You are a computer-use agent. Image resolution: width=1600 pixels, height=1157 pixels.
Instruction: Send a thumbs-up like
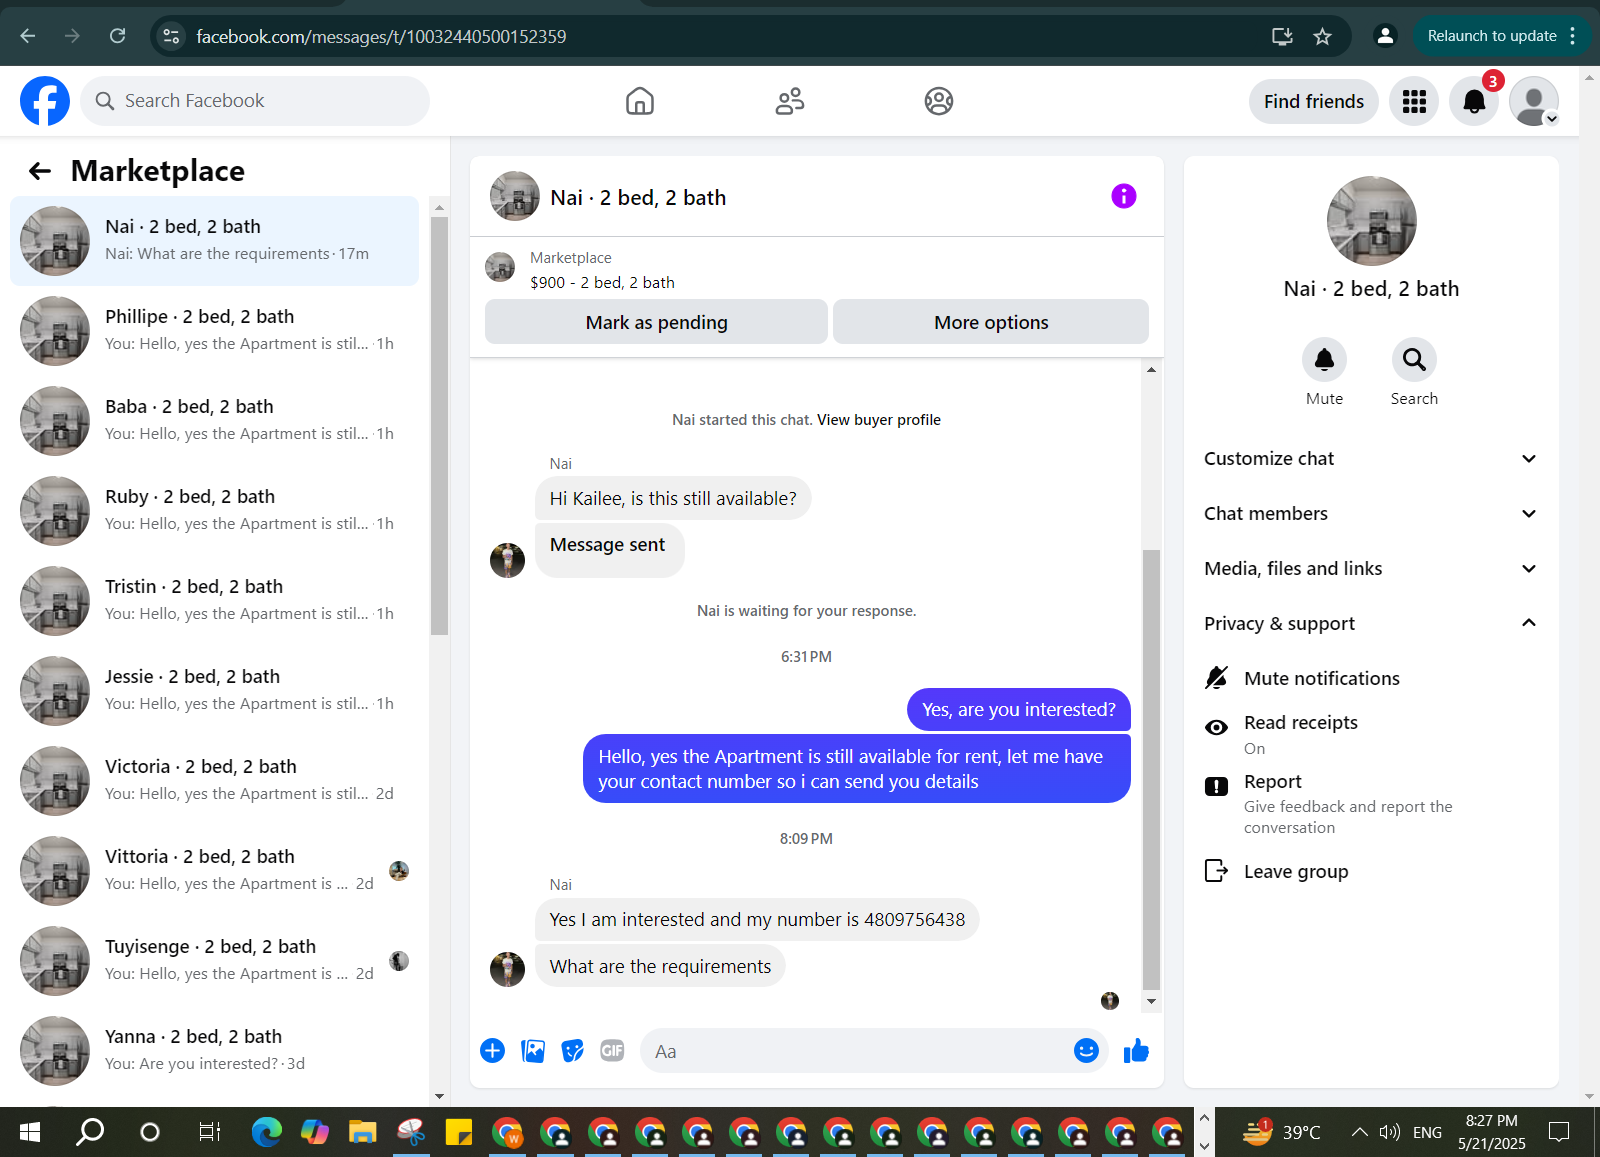(x=1136, y=1050)
